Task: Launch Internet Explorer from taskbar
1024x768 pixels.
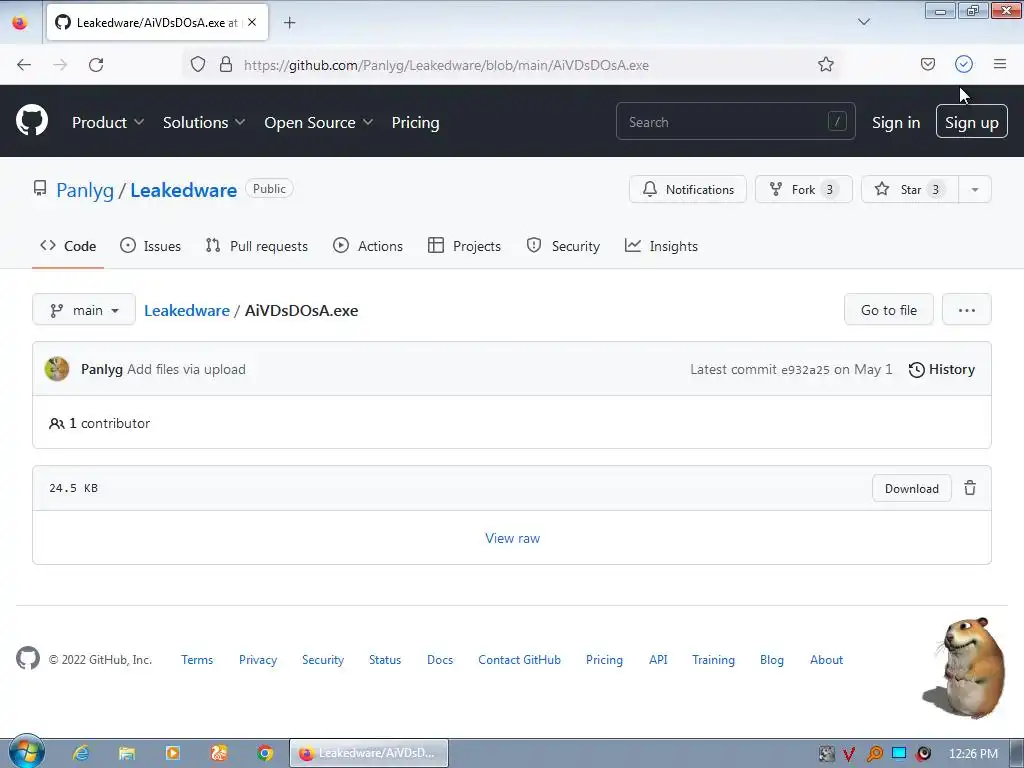Action: 81,753
